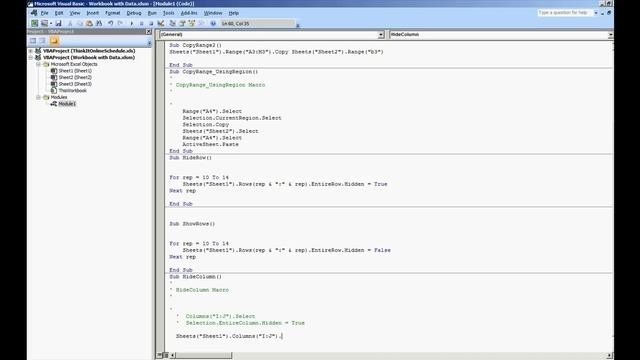
Task: Click the horizontal scrollbar right arrow
Action: [610, 356]
